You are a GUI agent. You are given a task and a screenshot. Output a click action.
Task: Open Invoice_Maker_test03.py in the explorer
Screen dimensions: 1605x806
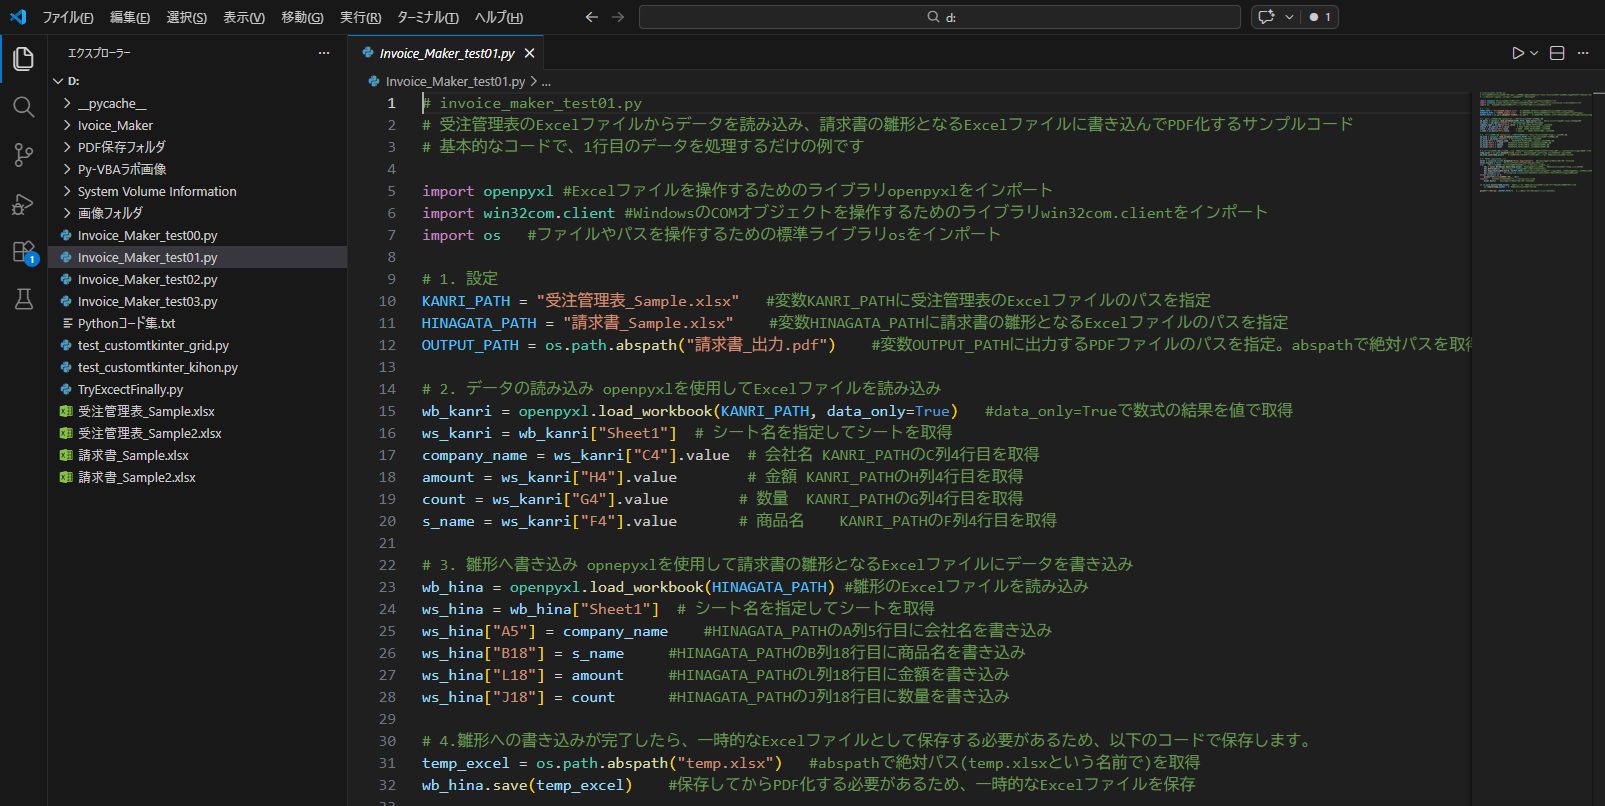click(147, 301)
